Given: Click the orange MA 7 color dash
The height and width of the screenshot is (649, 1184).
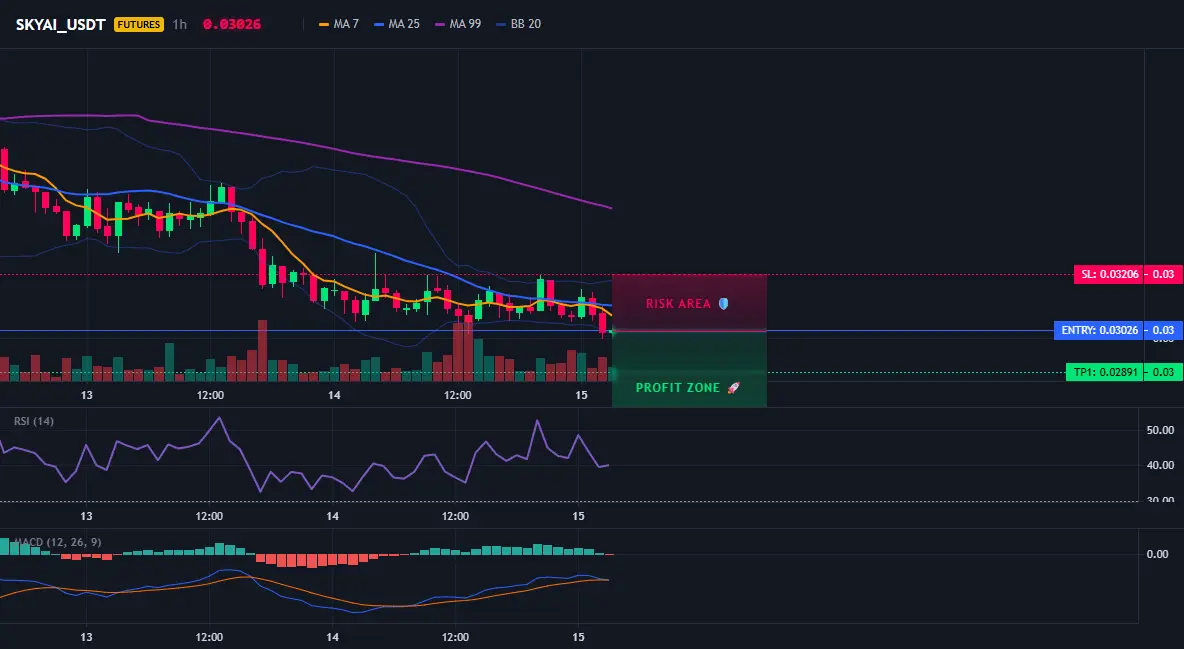Looking at the screenshot, I should tap(324, 24).
